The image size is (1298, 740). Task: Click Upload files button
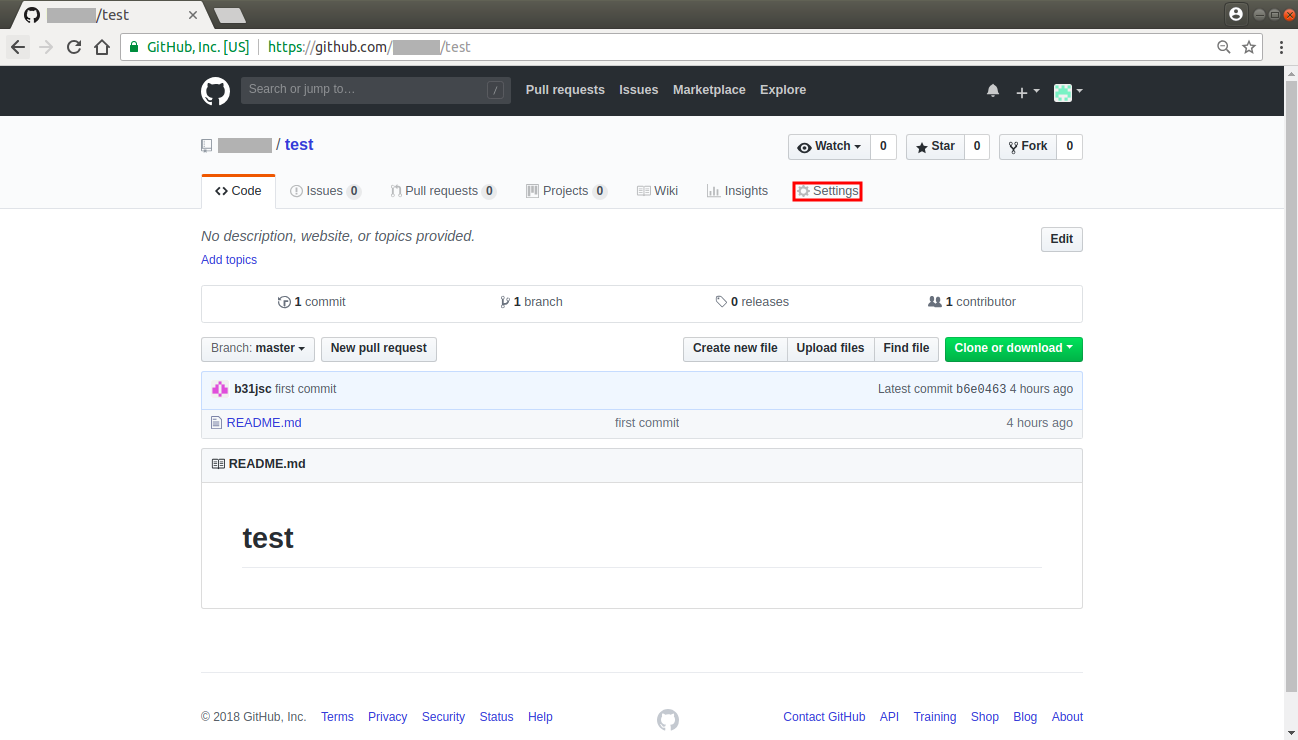pos(830,349)
